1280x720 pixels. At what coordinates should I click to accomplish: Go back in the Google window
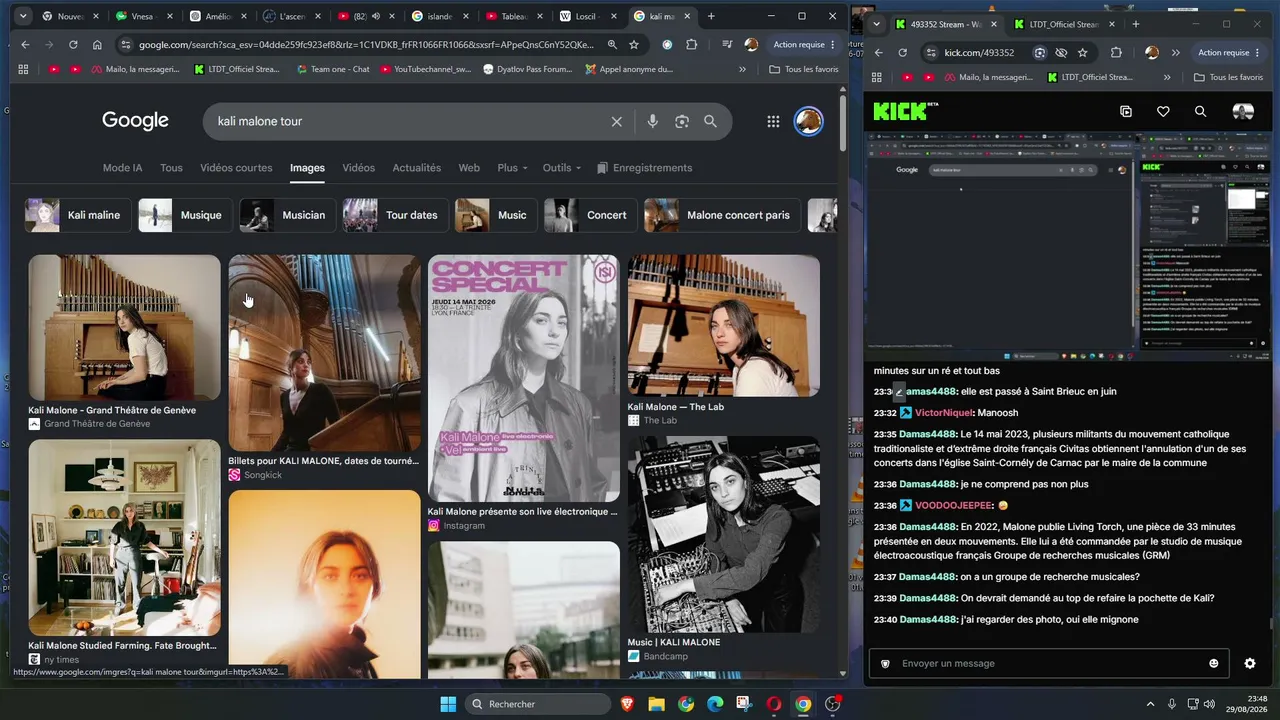(25, 44)
